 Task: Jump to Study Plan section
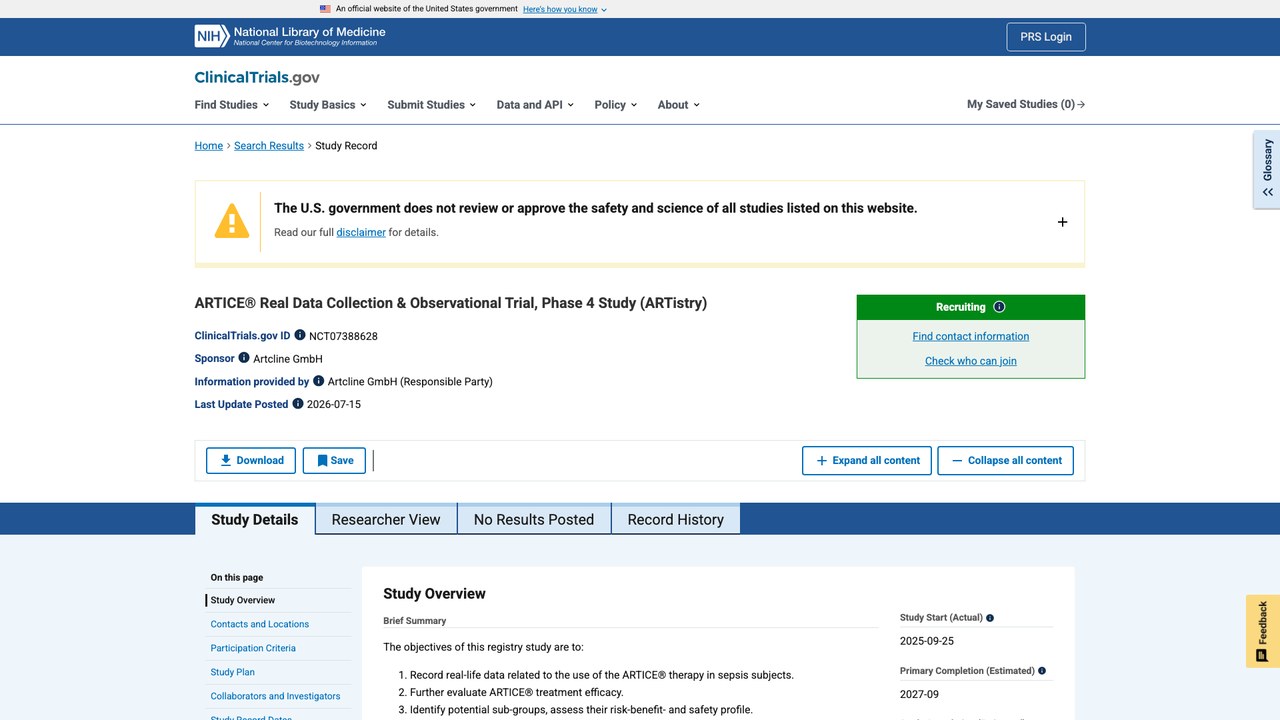click(232, 672)
